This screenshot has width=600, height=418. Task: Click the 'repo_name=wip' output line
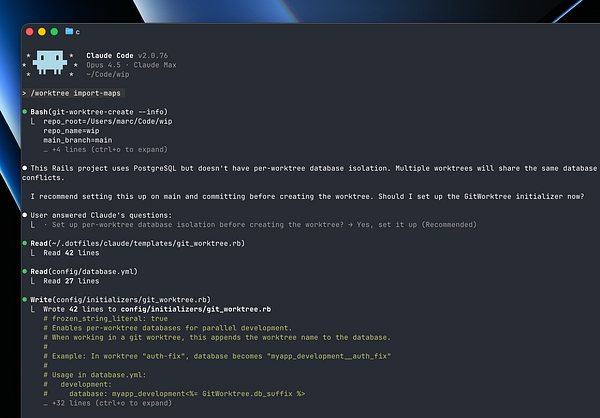pos(71,131)
